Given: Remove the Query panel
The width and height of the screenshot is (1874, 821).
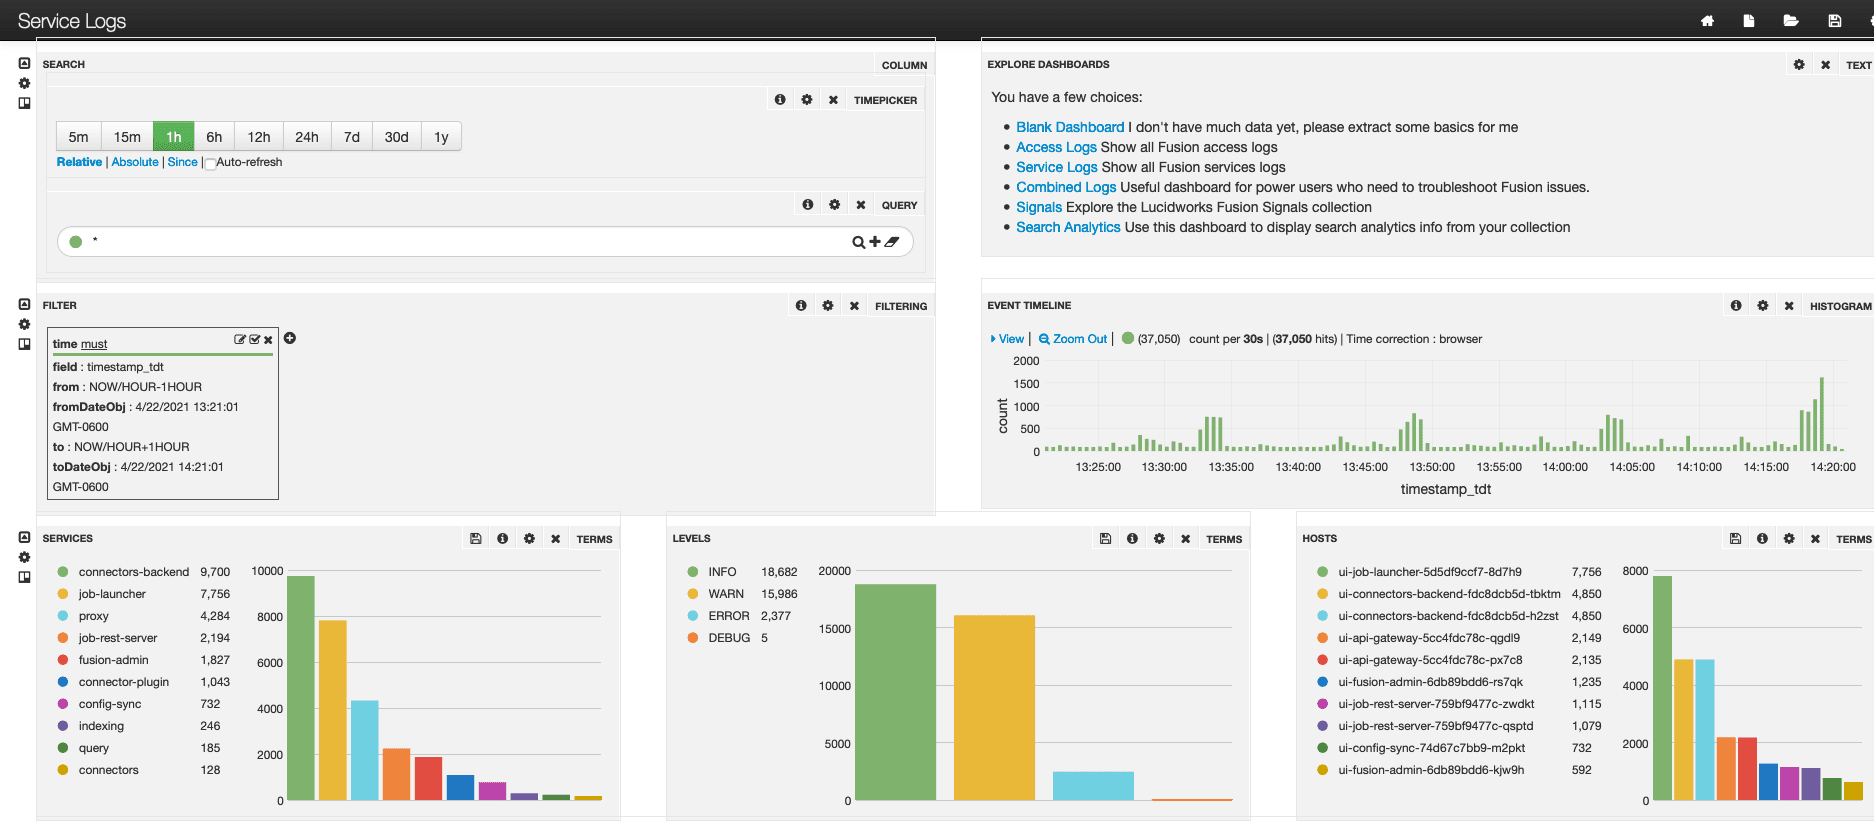Looking at the screenshot, I should pyautogui.click(x=861, y=205).
